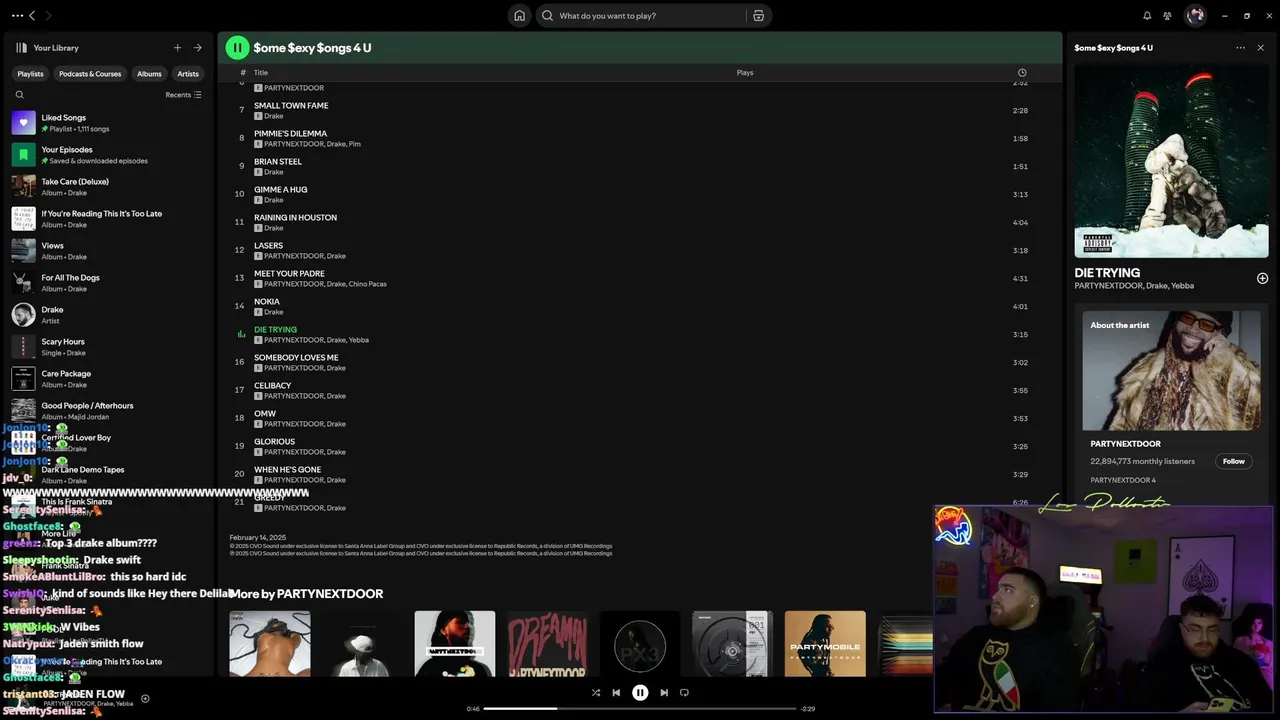
Task: Follow PARTYNEXTDOOR
Action: [x=1234, y=461]
